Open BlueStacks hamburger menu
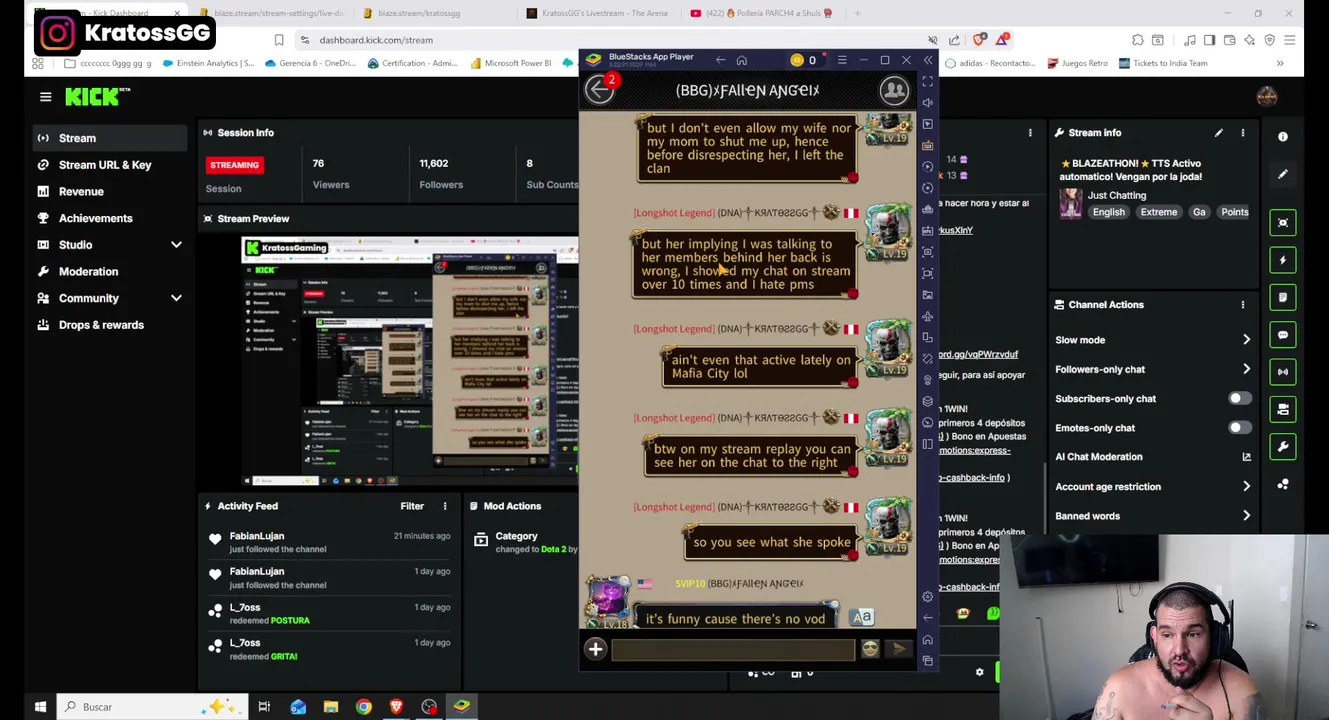This screenshot has width=1329, height=720. [841, 61]
